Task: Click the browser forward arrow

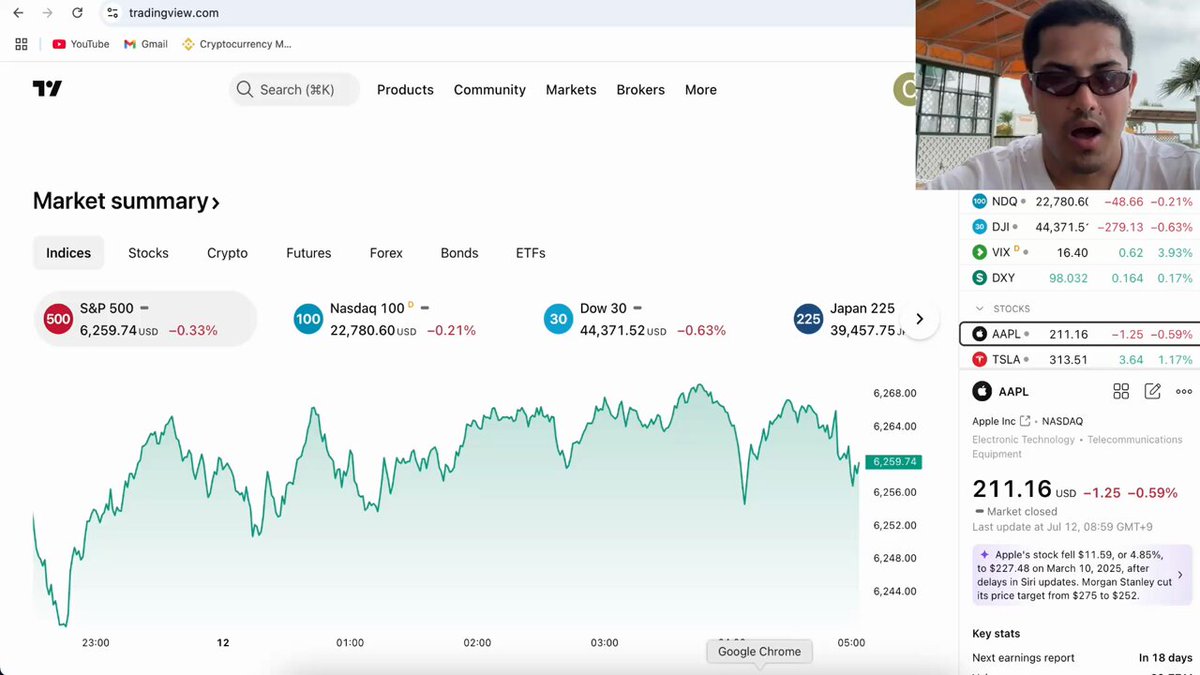Action: [x=47, y=13]
